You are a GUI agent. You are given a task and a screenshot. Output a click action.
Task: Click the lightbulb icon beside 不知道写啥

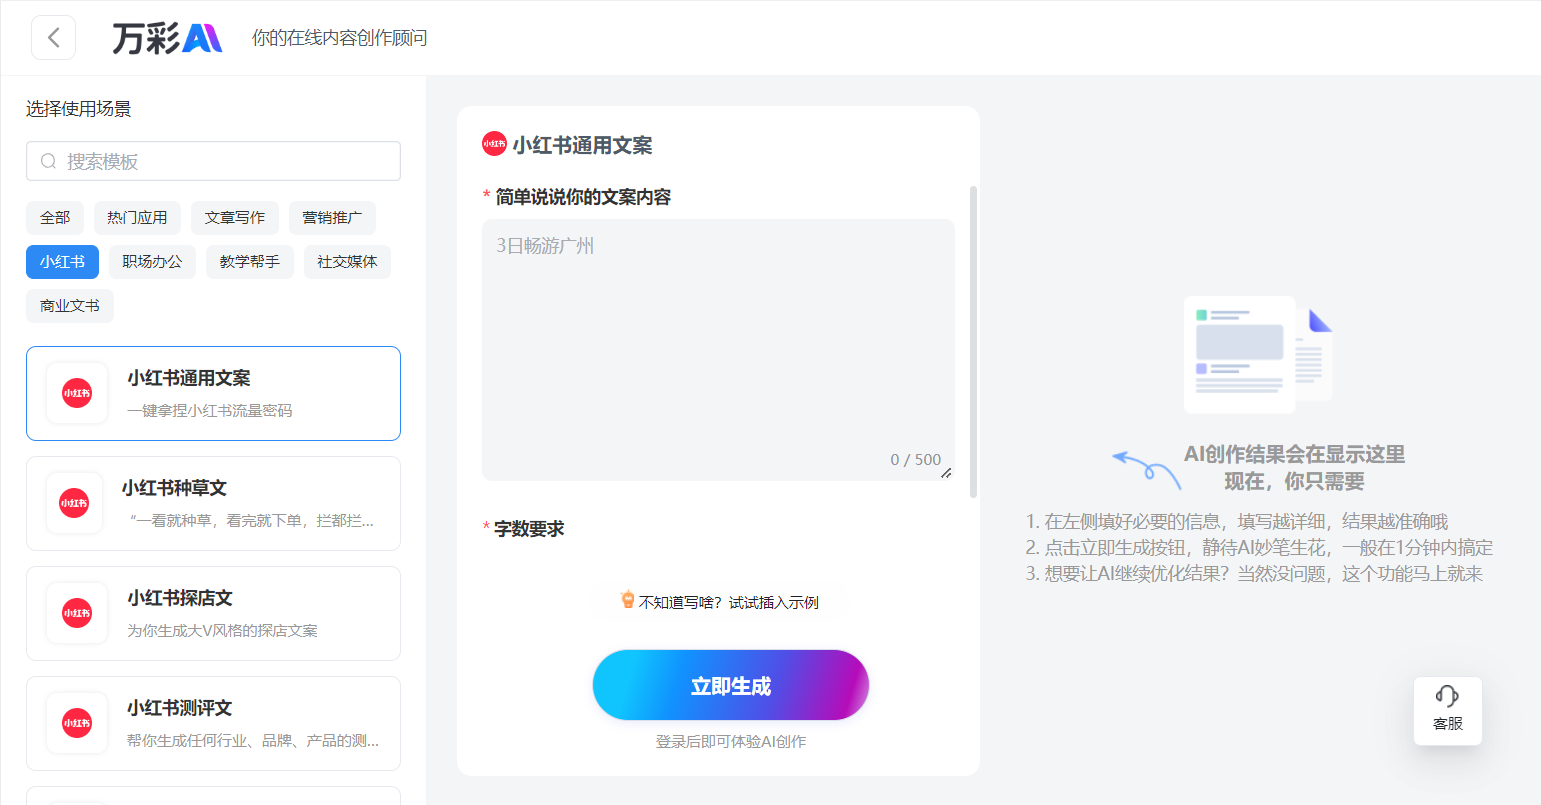tap(628, 600)
